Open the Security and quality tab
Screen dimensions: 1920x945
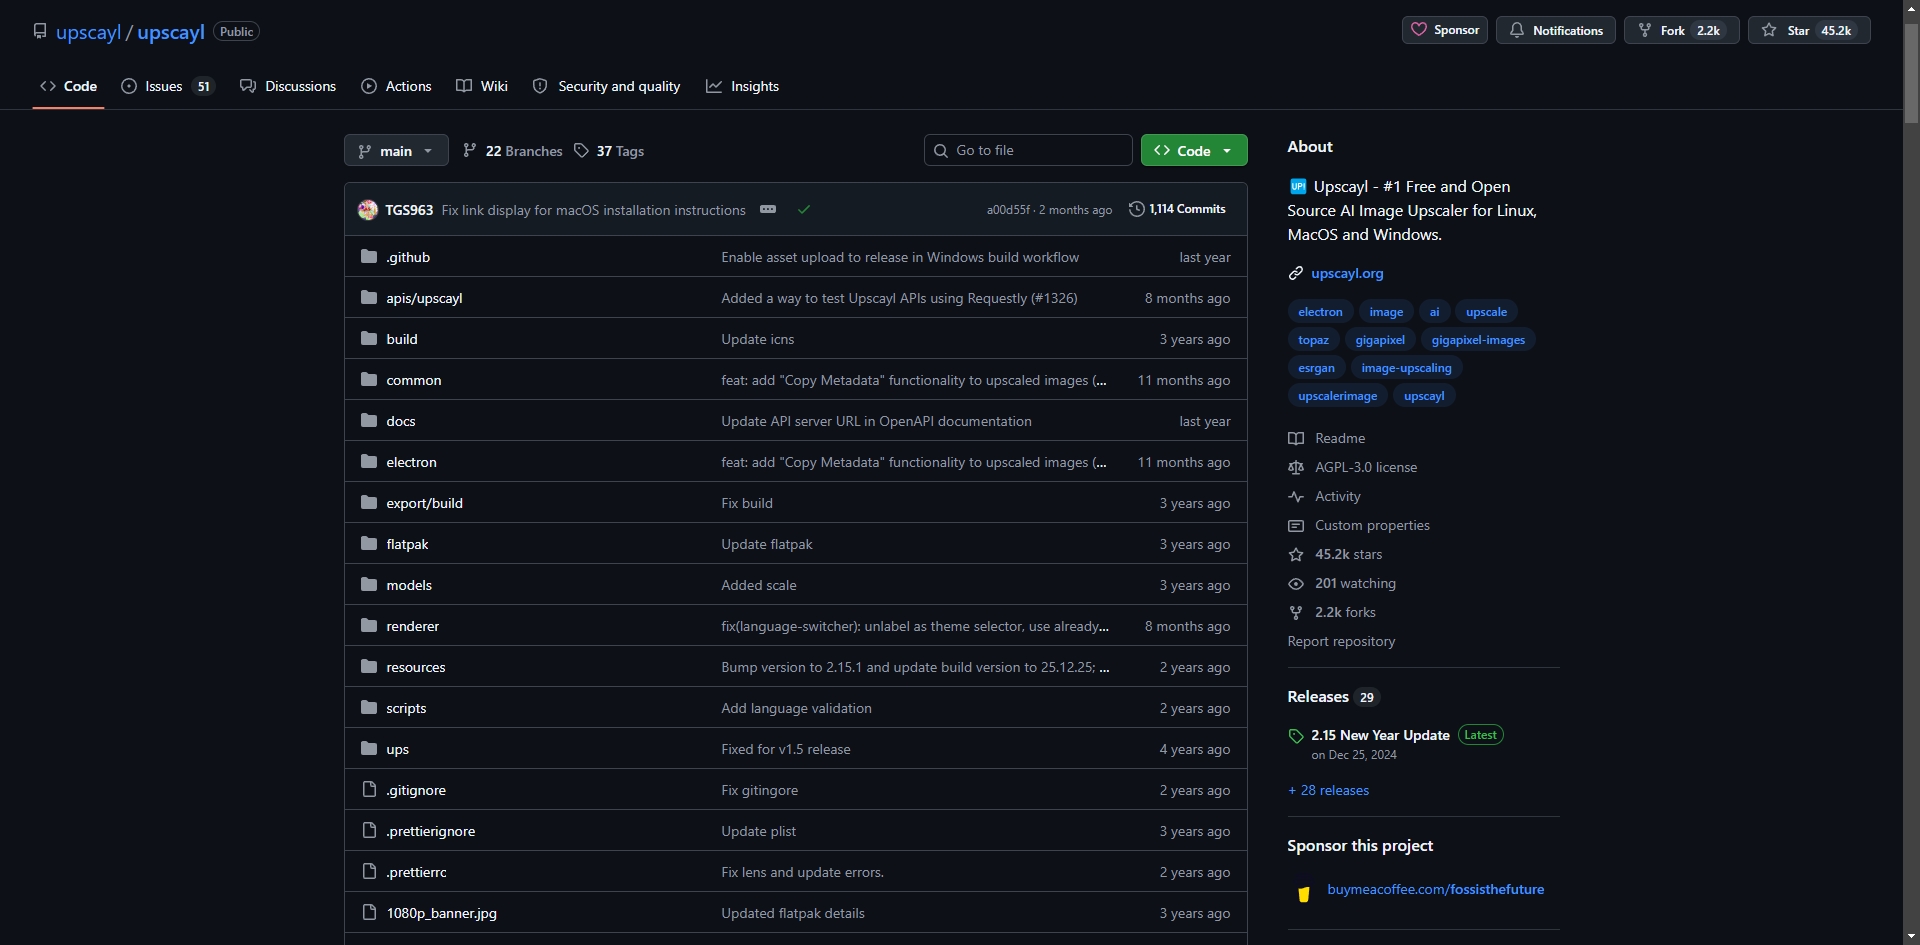click(607, 86)
